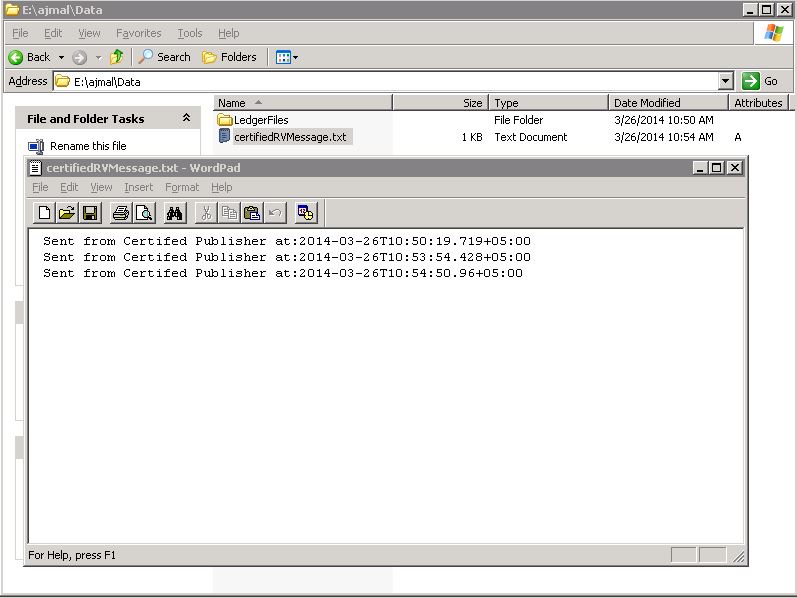Click the Undo icon in WordPad
Image resolution: width=797 pixels, height=598 pixels.
point(275,213)
